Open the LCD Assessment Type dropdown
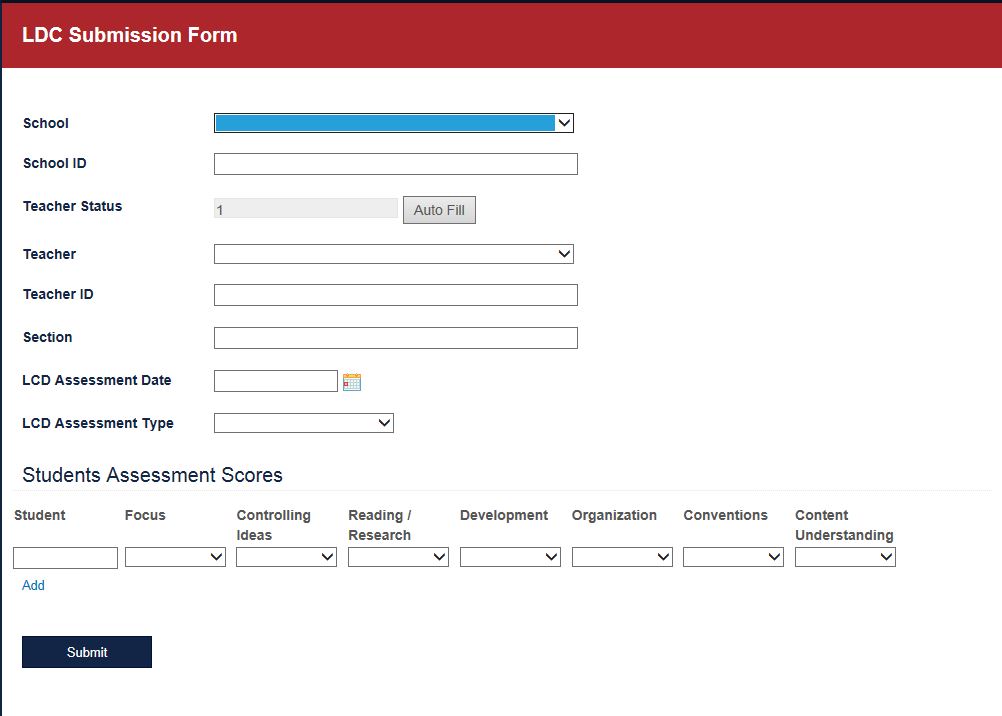The image size is (1002, 716). tap(303, 422)
